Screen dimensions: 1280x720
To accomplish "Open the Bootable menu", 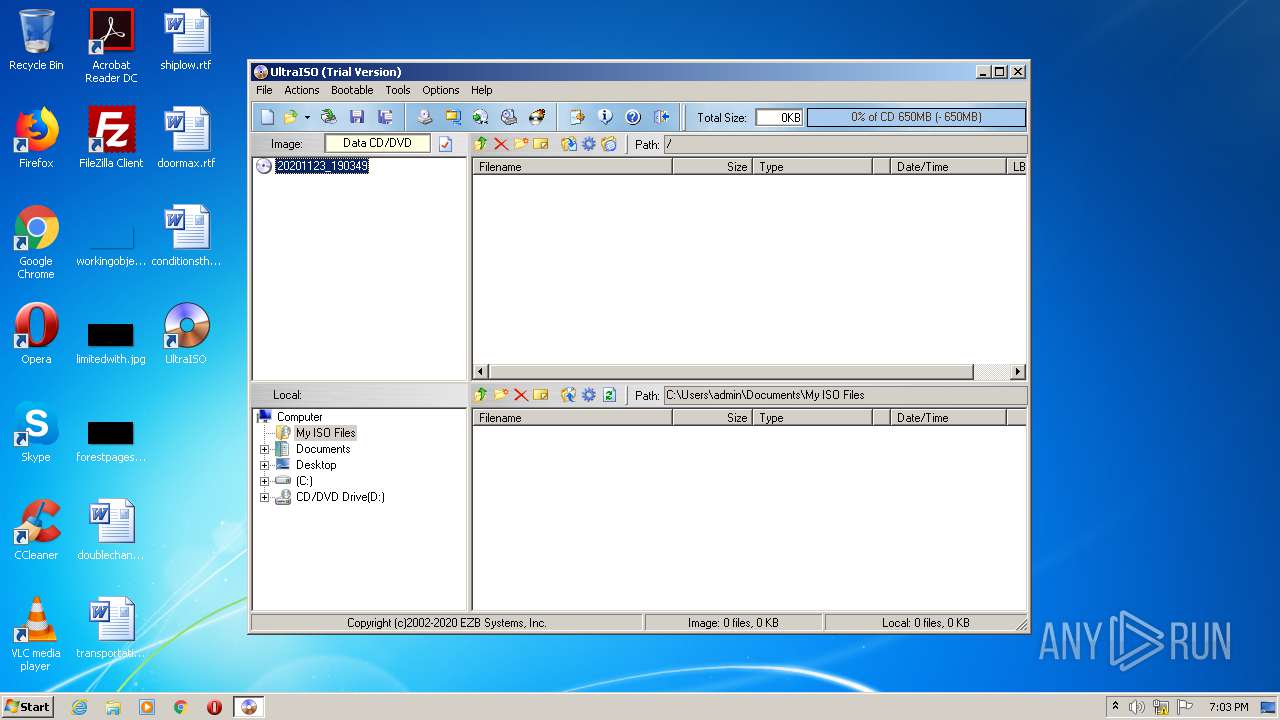I will point(352,90).
